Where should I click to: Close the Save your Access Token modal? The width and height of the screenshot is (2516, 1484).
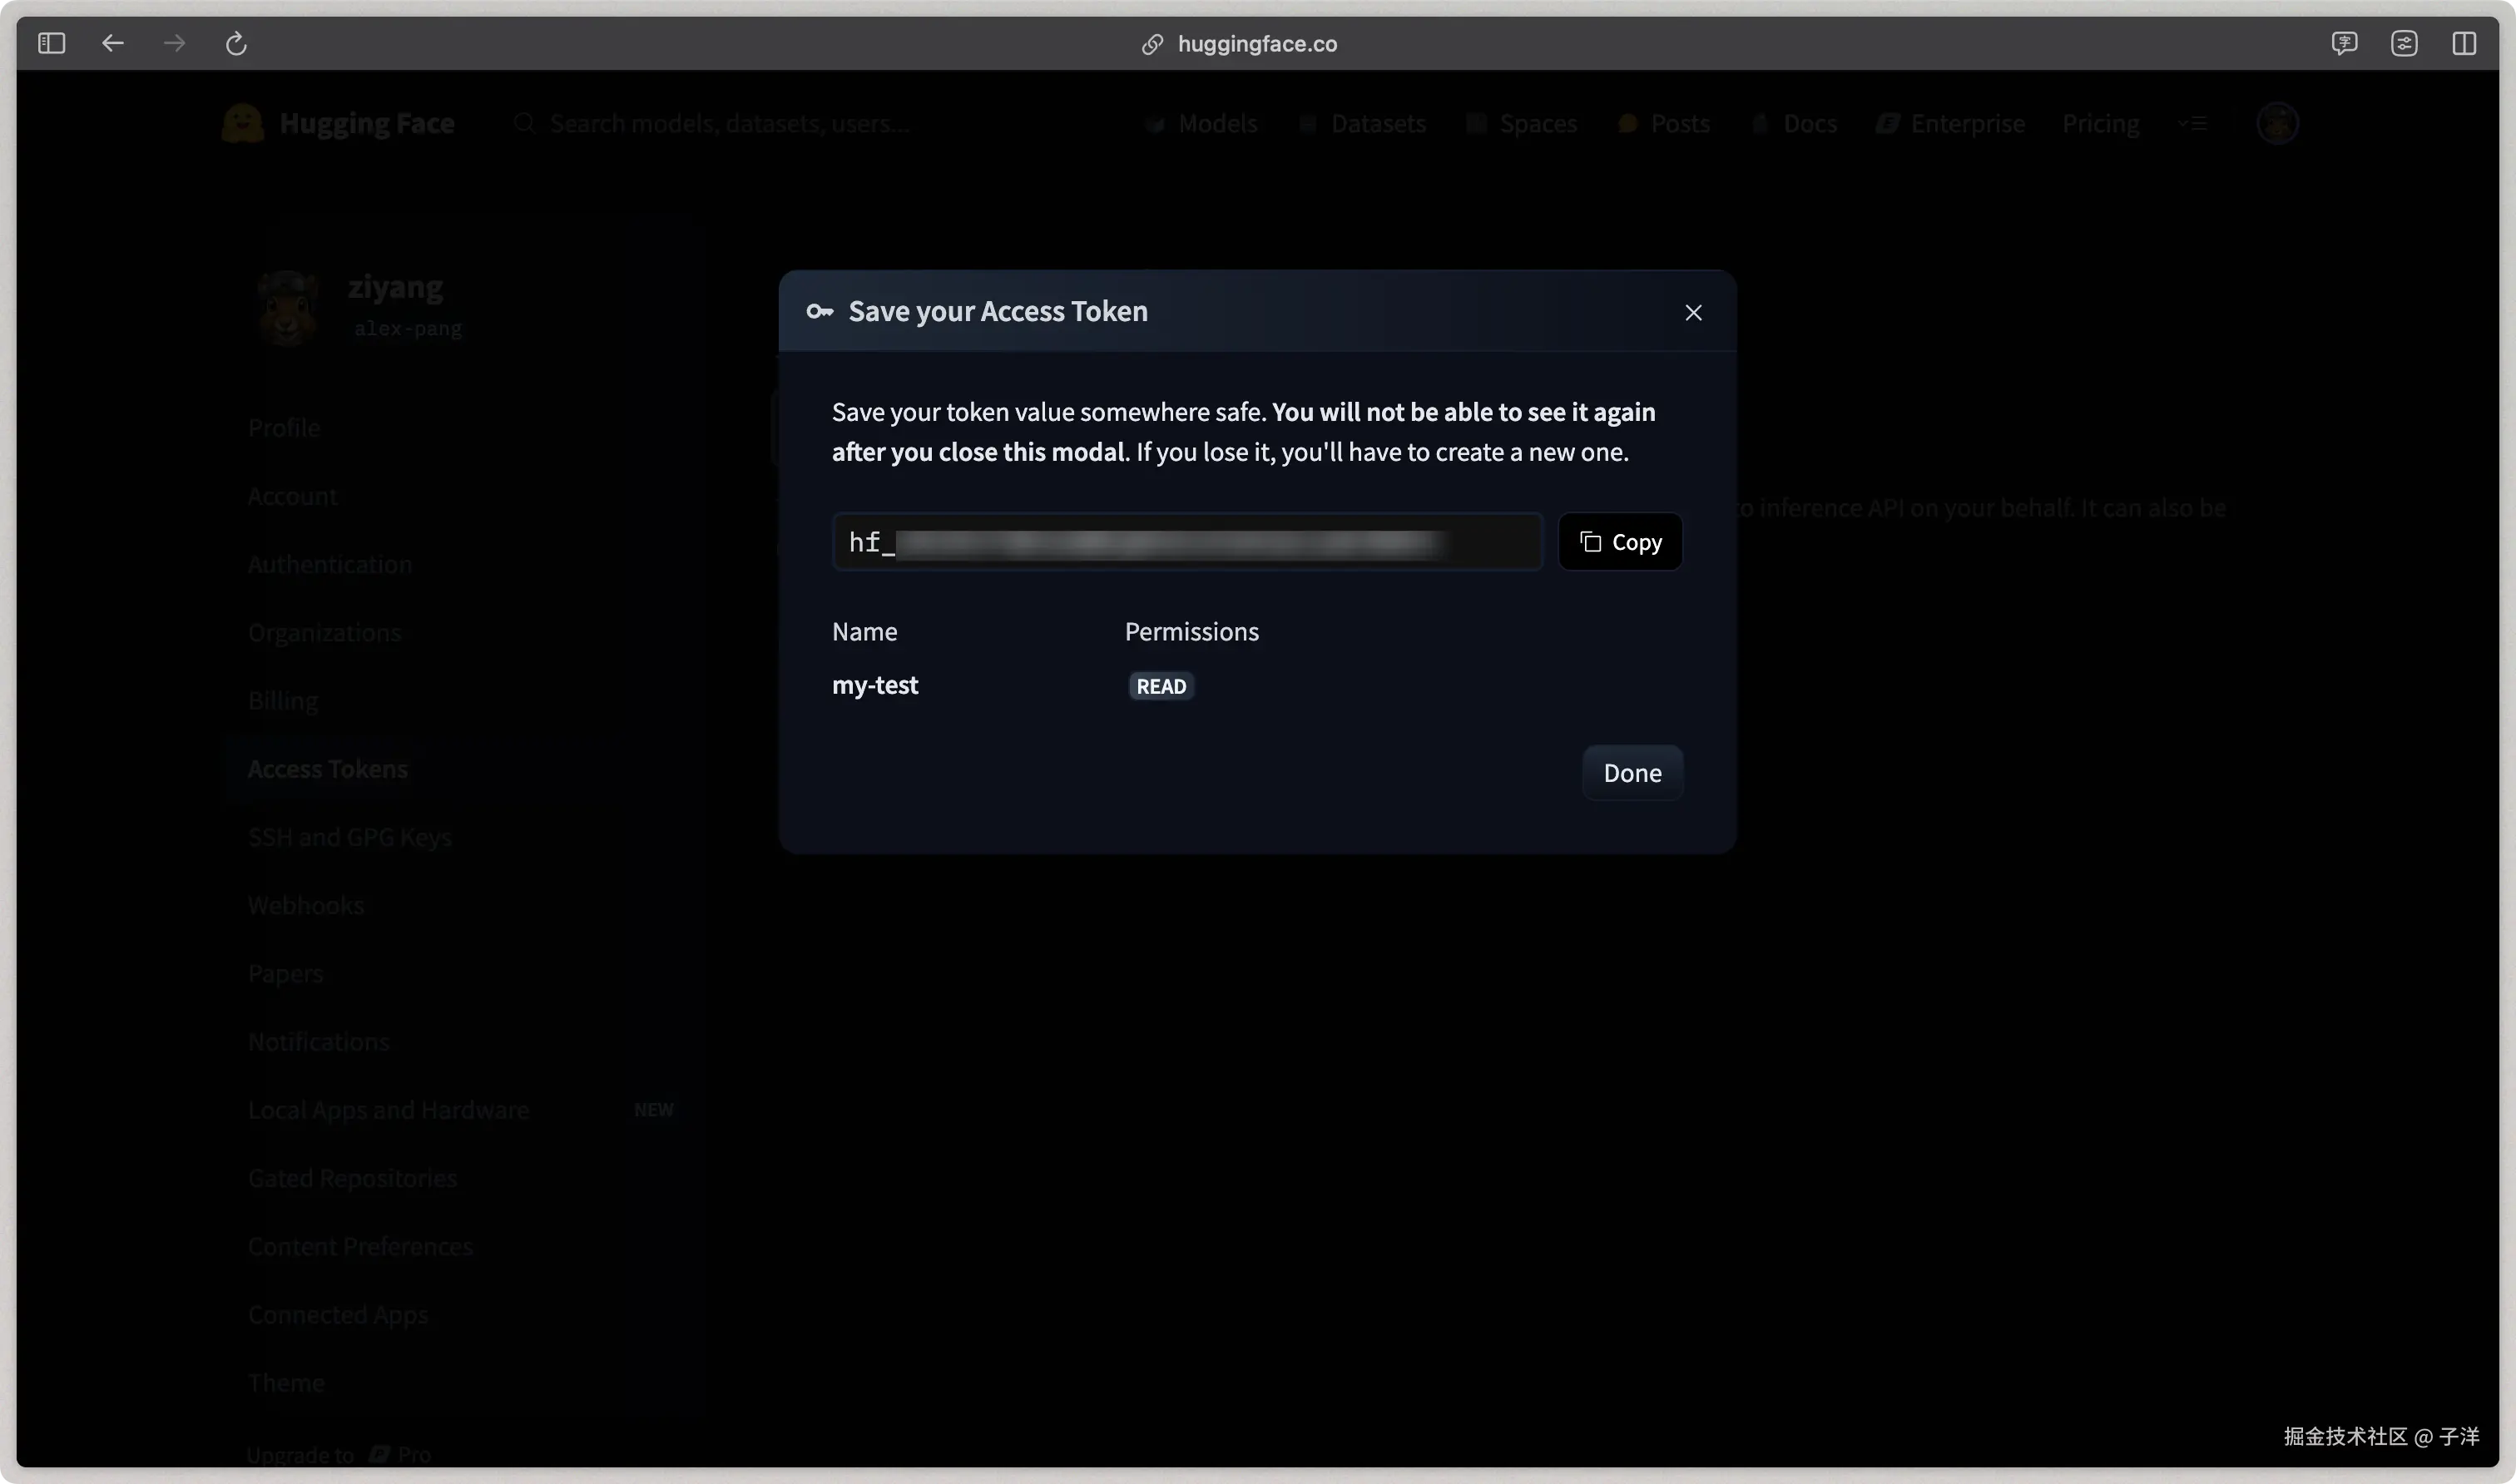1693,312
